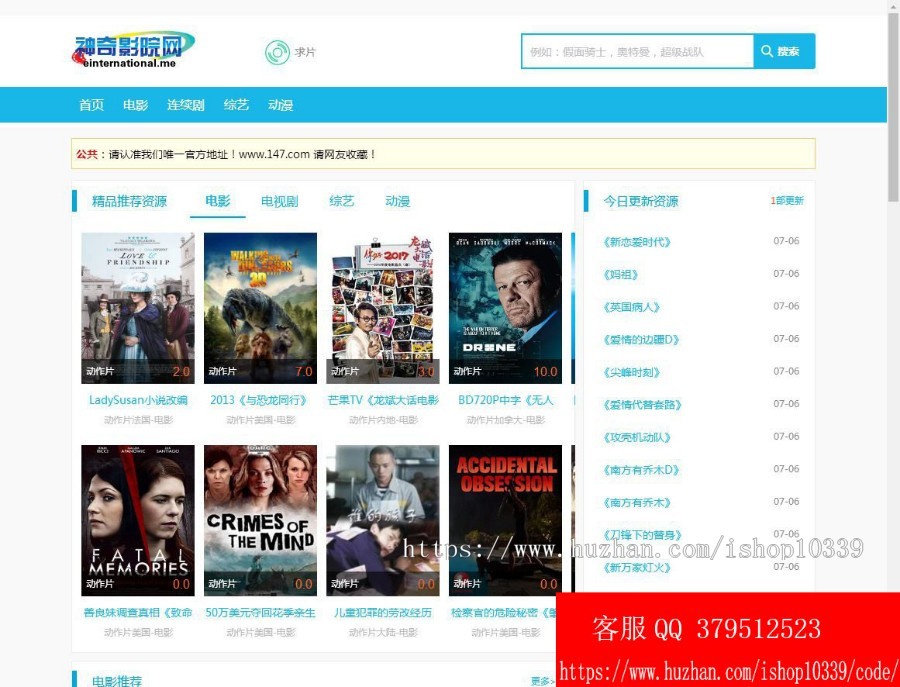This screenshot has height=687, width=900.
Task: Open 《南方有乔木D》 link
Action: click(x=641, y=470)
